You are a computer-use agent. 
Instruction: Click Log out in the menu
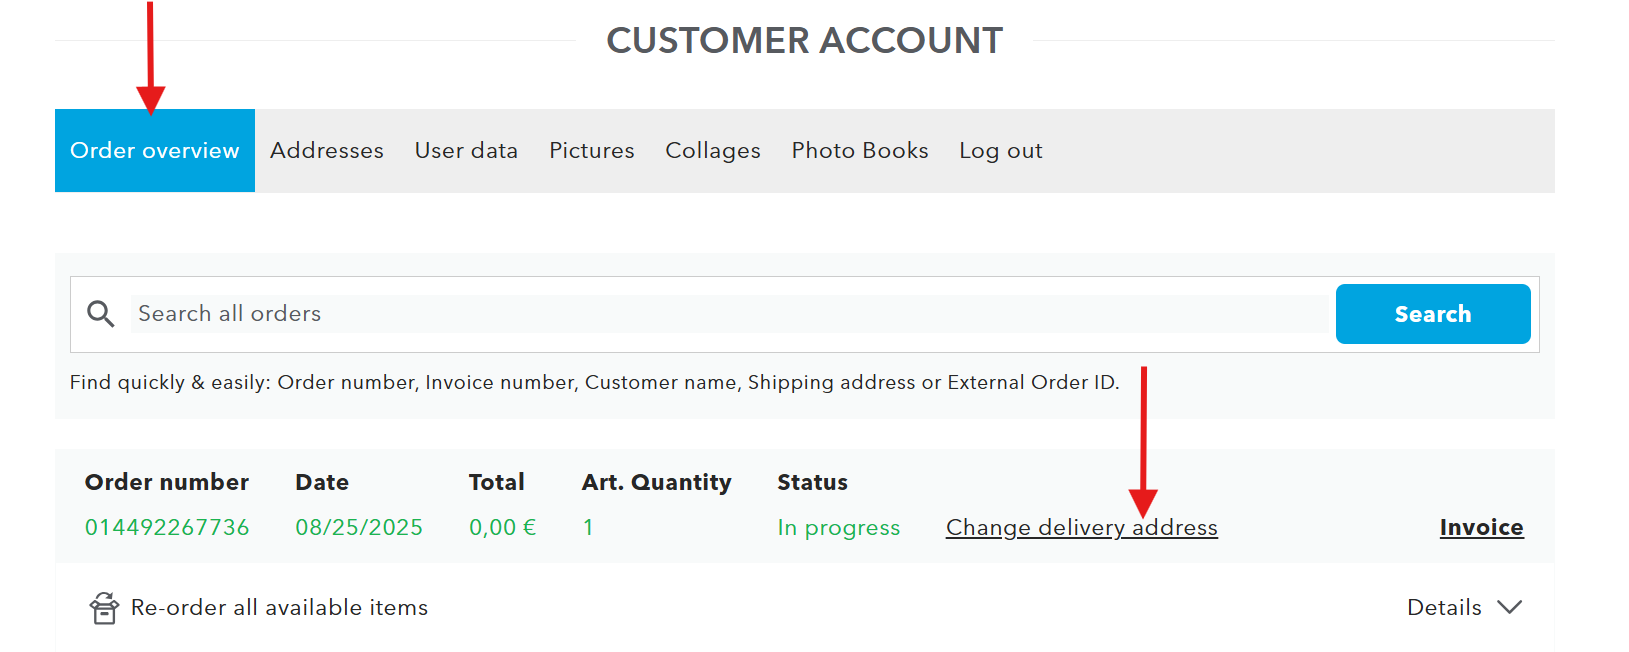click(x=1001, y=151)
